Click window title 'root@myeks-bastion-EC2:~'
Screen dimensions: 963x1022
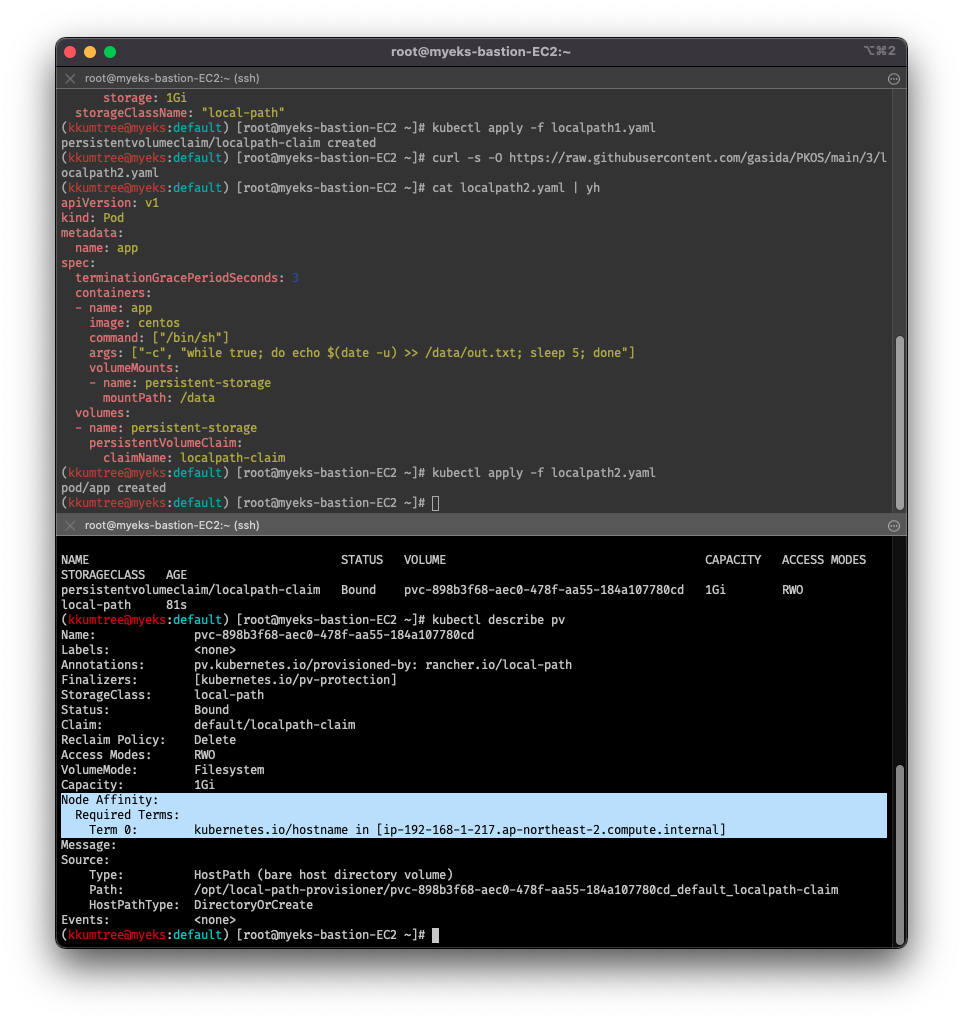[481, 52]
